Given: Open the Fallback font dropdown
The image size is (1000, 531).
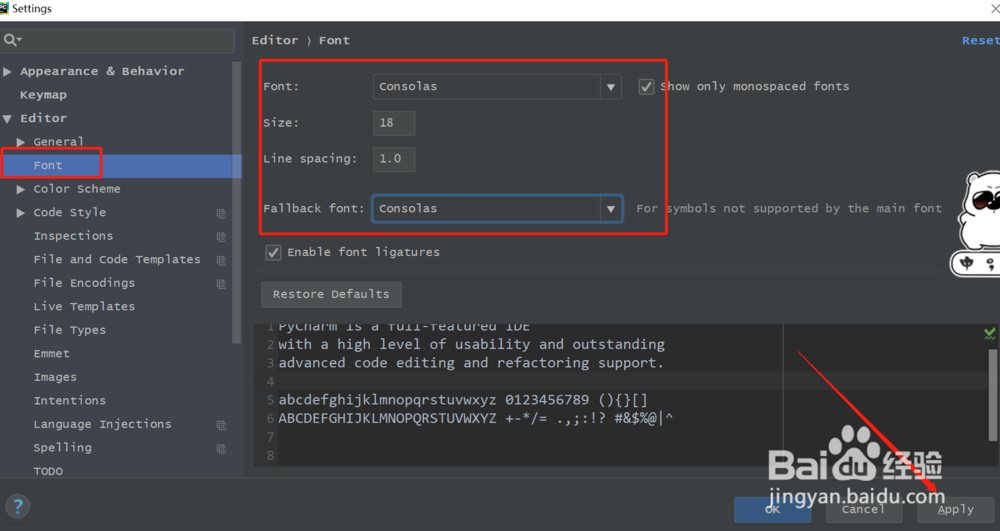Looking at the screenshot, I should click(x=497, y=209).
